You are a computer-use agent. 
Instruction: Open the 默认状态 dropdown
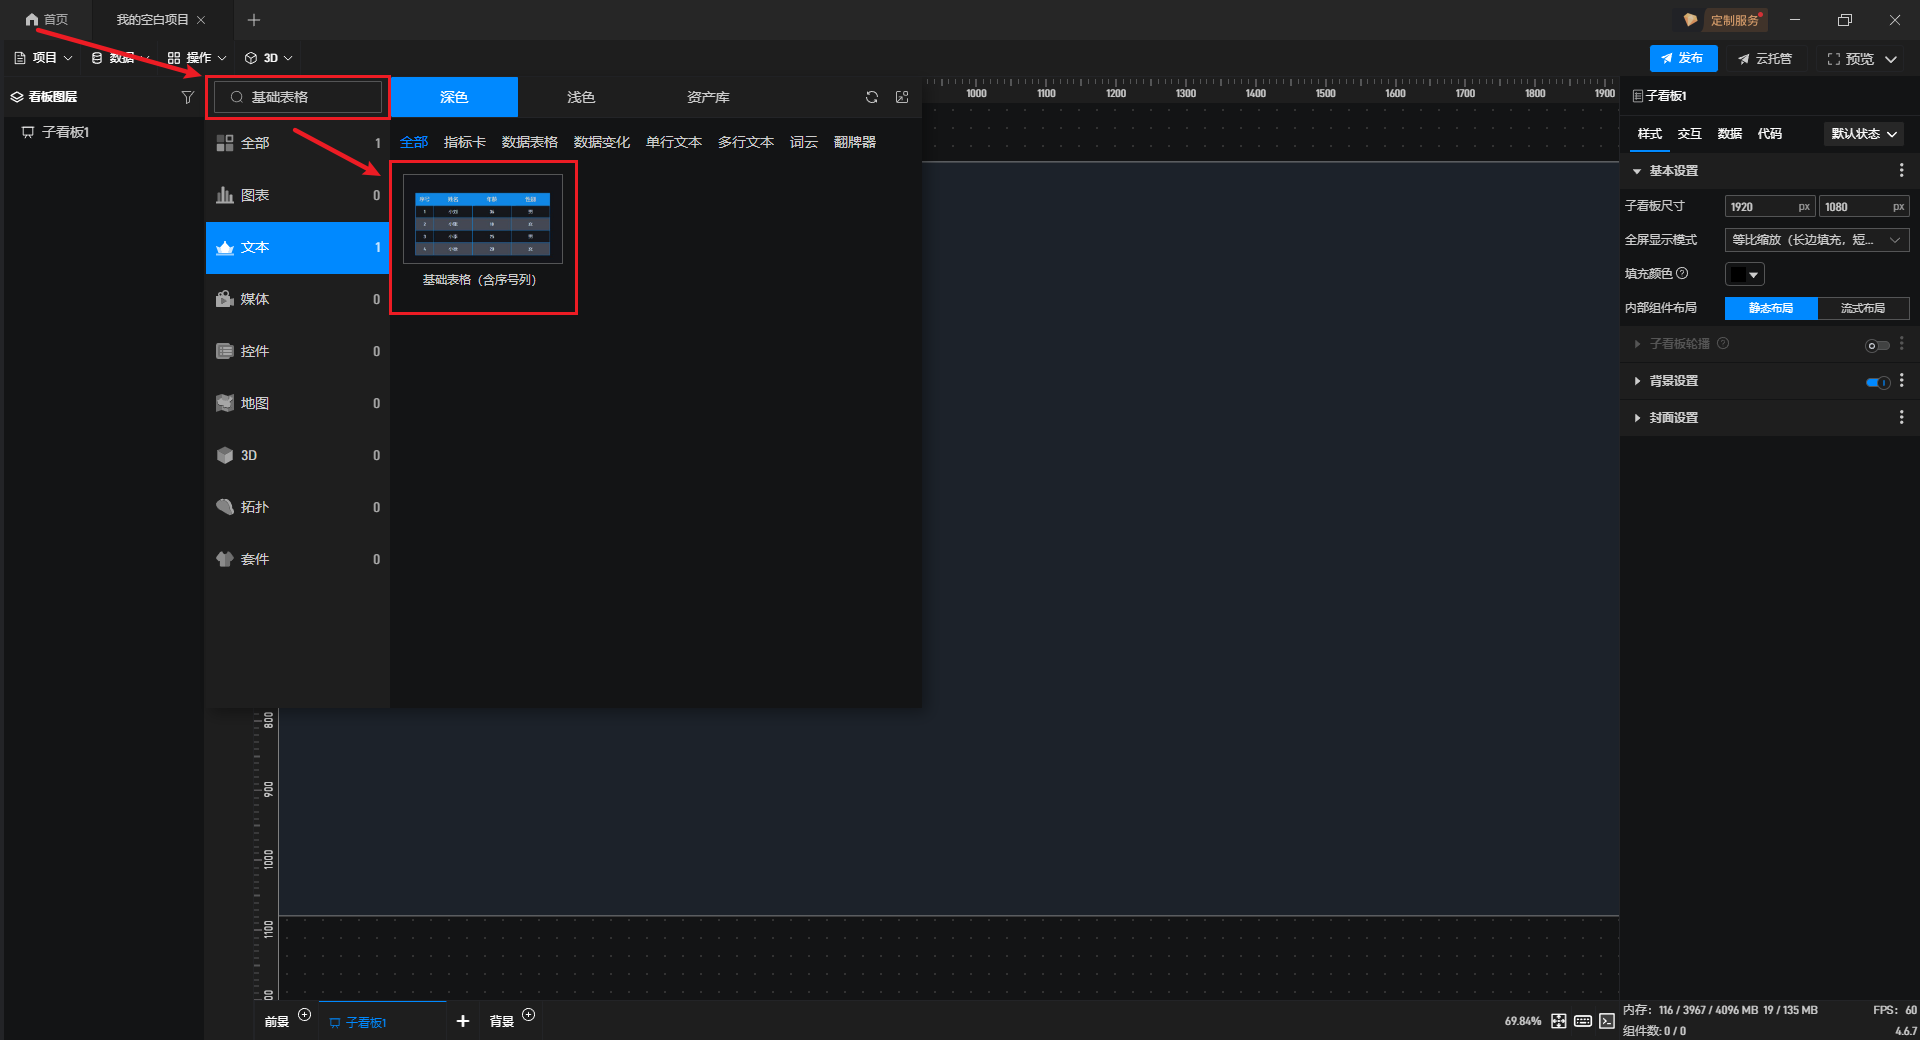point(1863,134)
